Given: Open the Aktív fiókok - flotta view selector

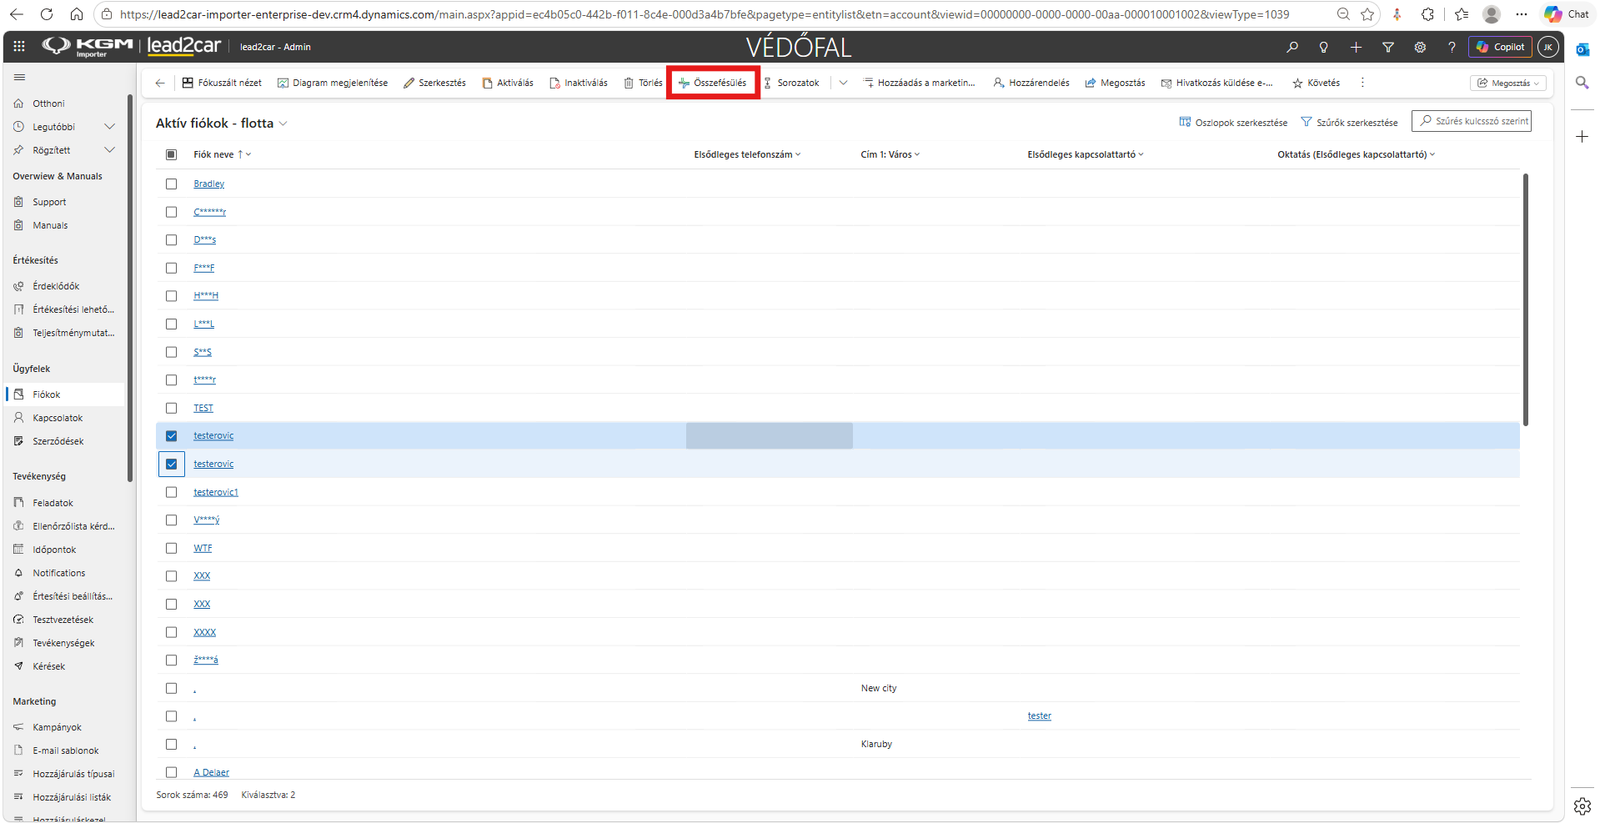Looking at the screenshot, I should click(x=222, y=123).
